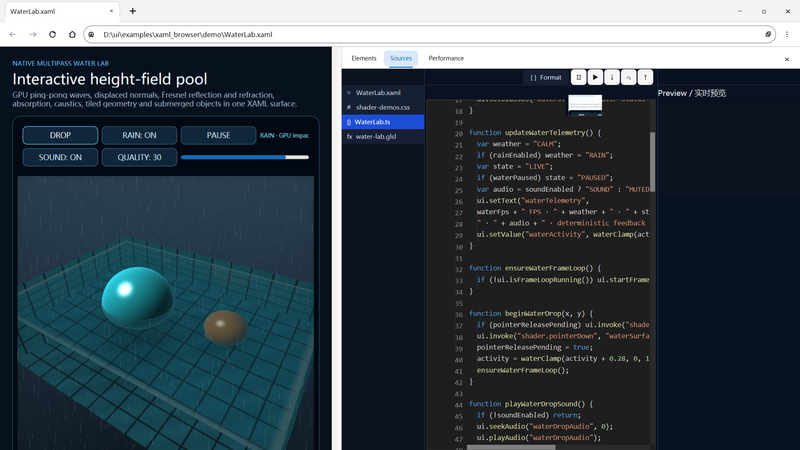Switch to the Sources tab

click(x=401, y=58)
